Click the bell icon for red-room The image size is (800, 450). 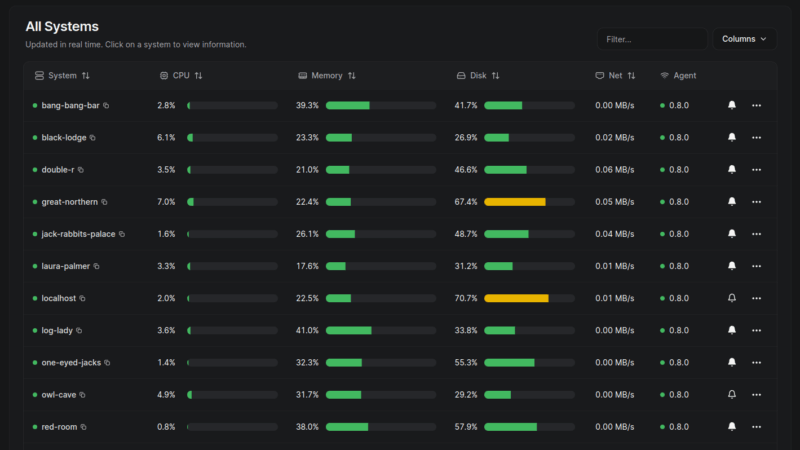pyautogui.click(x=731, y=426)
